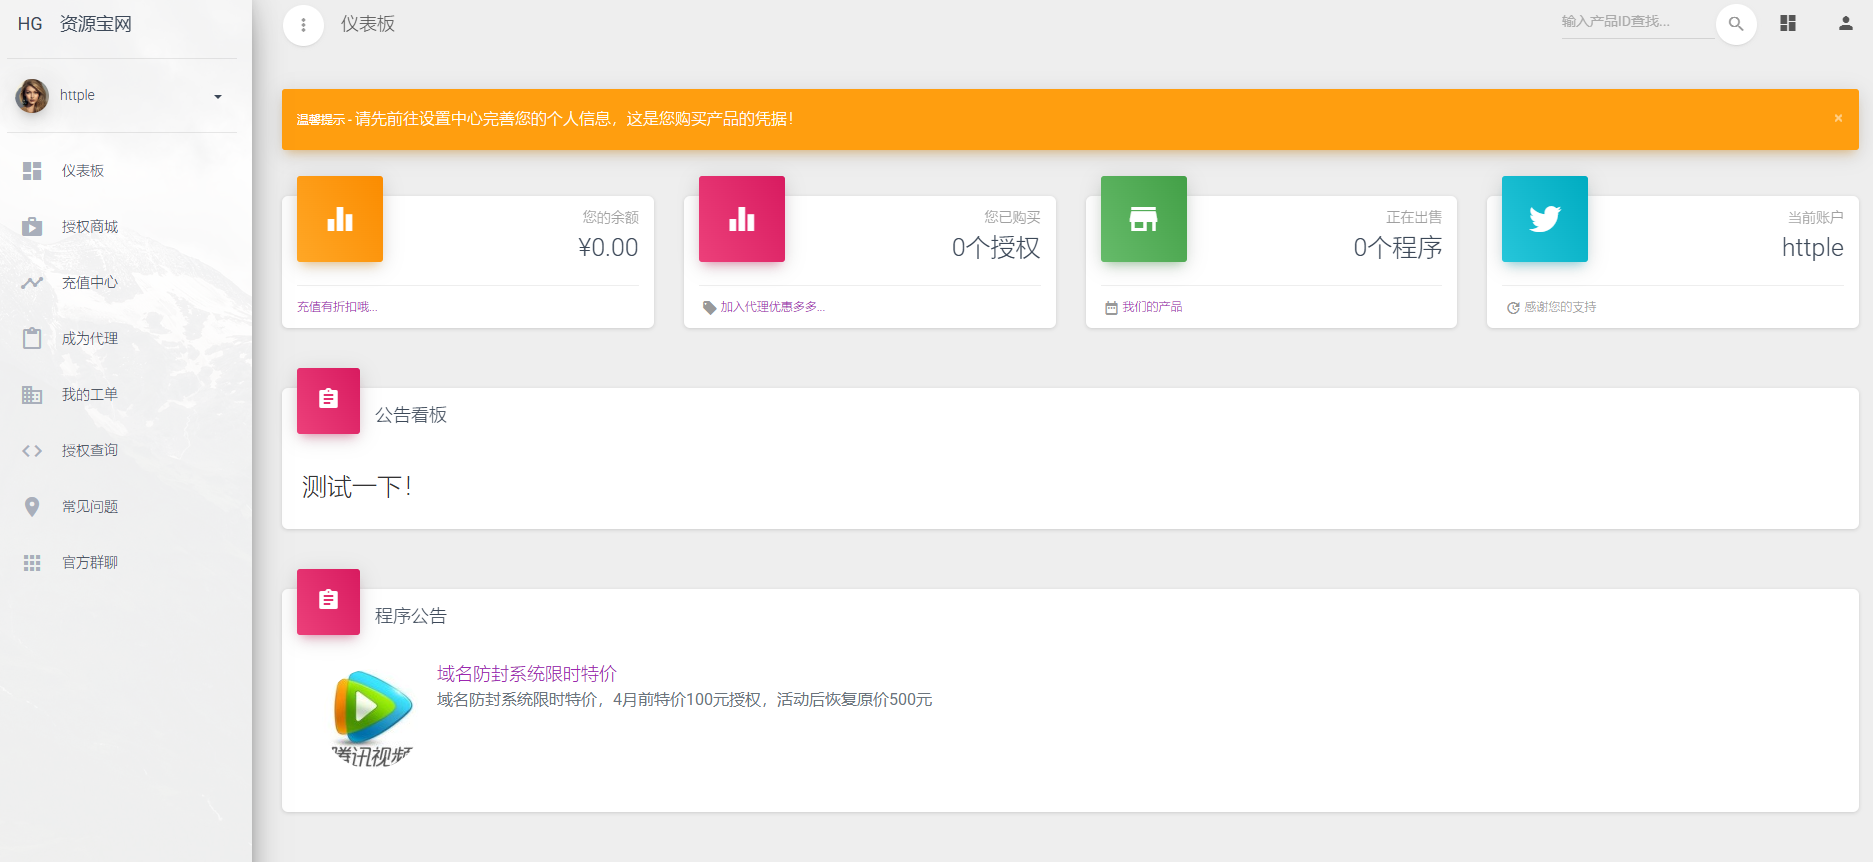Image resolution: width=1873 pixels, height=862 pixels.
Task: Open the dashboard grid icon in header
Action: (1788, 23)
